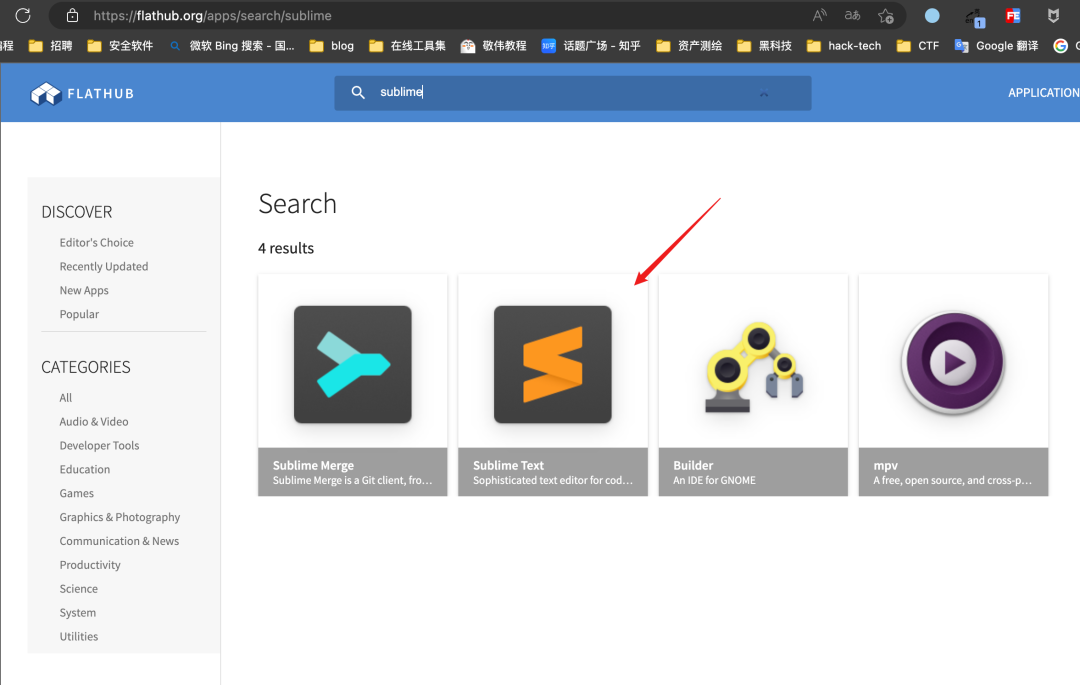Screen dimensions: 1080x685
Task: Select Science category
Action: click(x=79, y=589)
